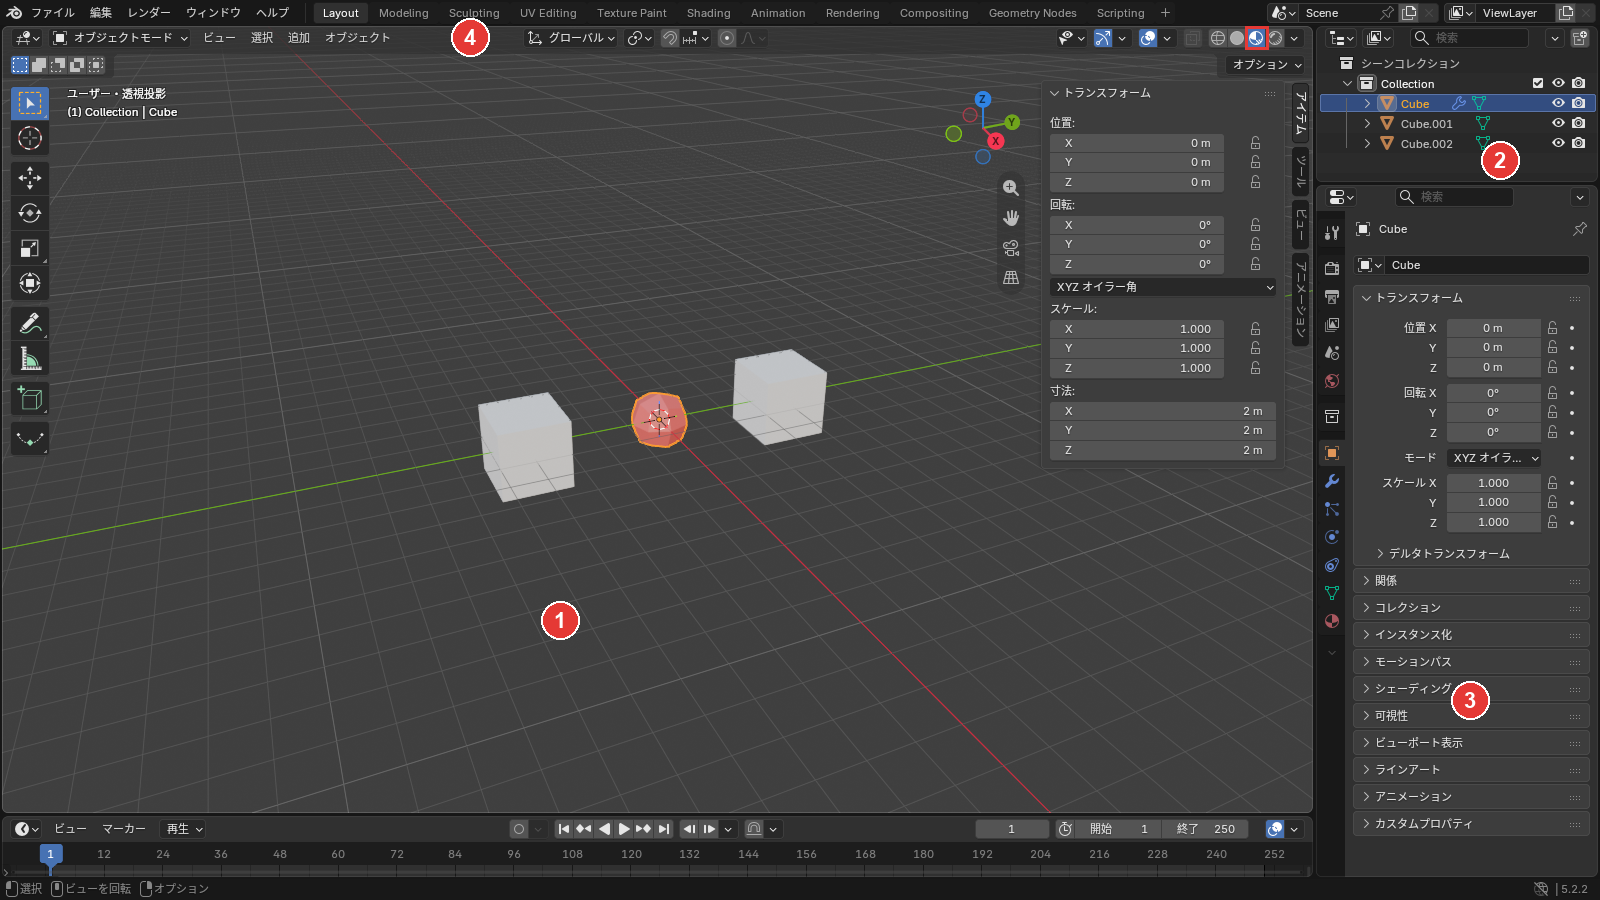This screenshot has height=900, width=1600.
Task: Jump to the last frame
Action: point(664,829)
